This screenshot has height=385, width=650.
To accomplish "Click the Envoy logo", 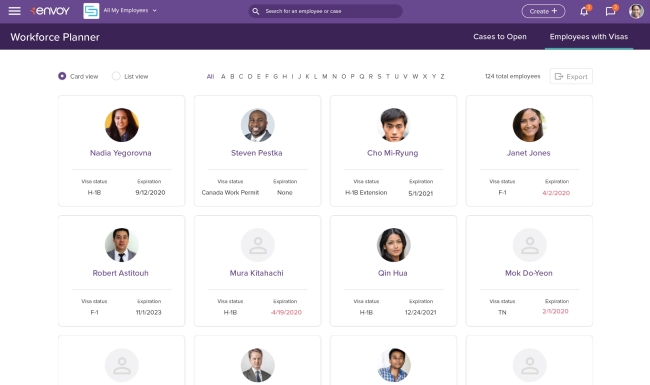I will (50, 11).
